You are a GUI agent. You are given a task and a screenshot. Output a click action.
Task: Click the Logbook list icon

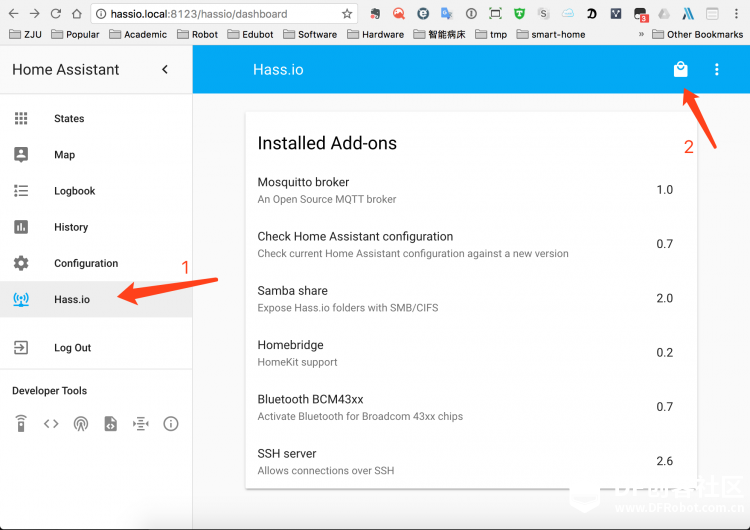click(21, 191)
